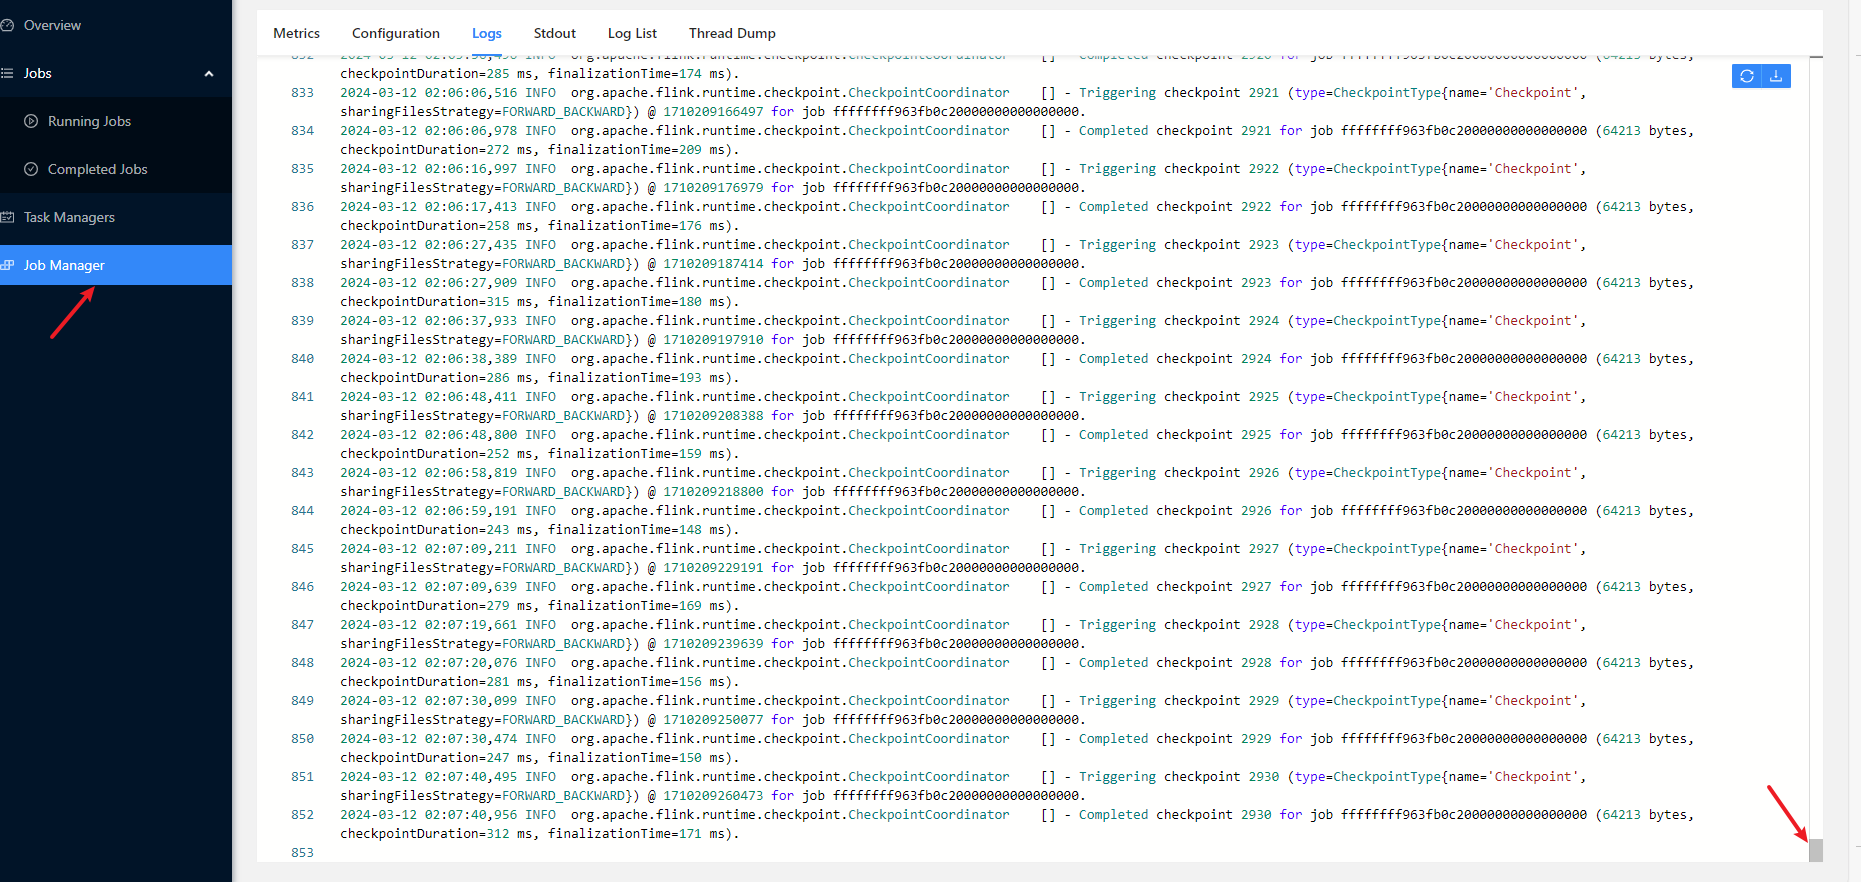Click the refresh logs icon button
Viewport: 1861px width, 882px height.
pos(1746,76)
